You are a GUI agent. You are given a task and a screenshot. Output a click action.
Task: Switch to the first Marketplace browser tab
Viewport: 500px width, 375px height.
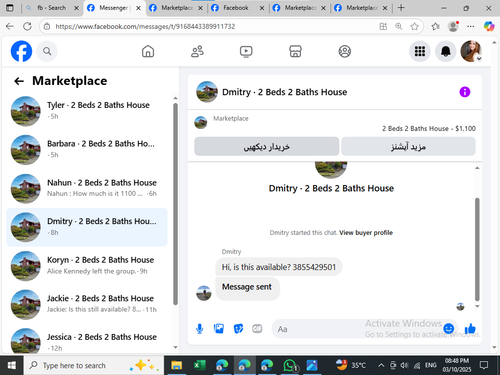(176, 8)
